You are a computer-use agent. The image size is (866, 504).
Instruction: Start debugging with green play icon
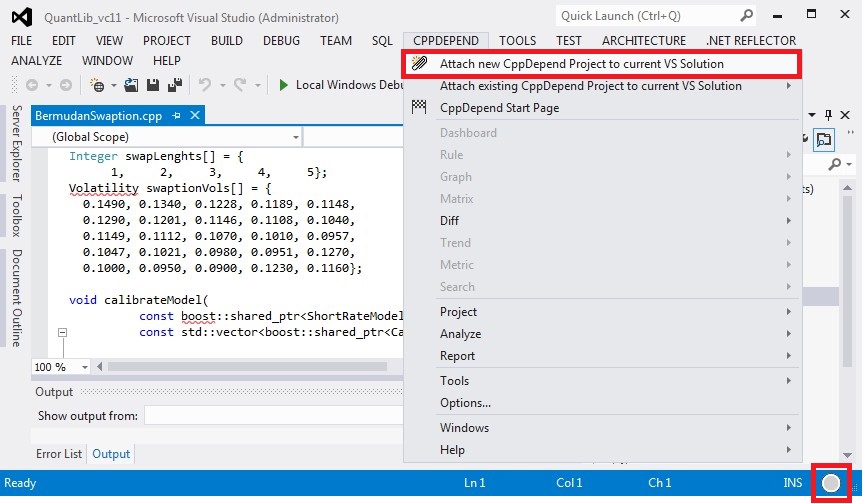pyautogui.click(x=283, y=85)
